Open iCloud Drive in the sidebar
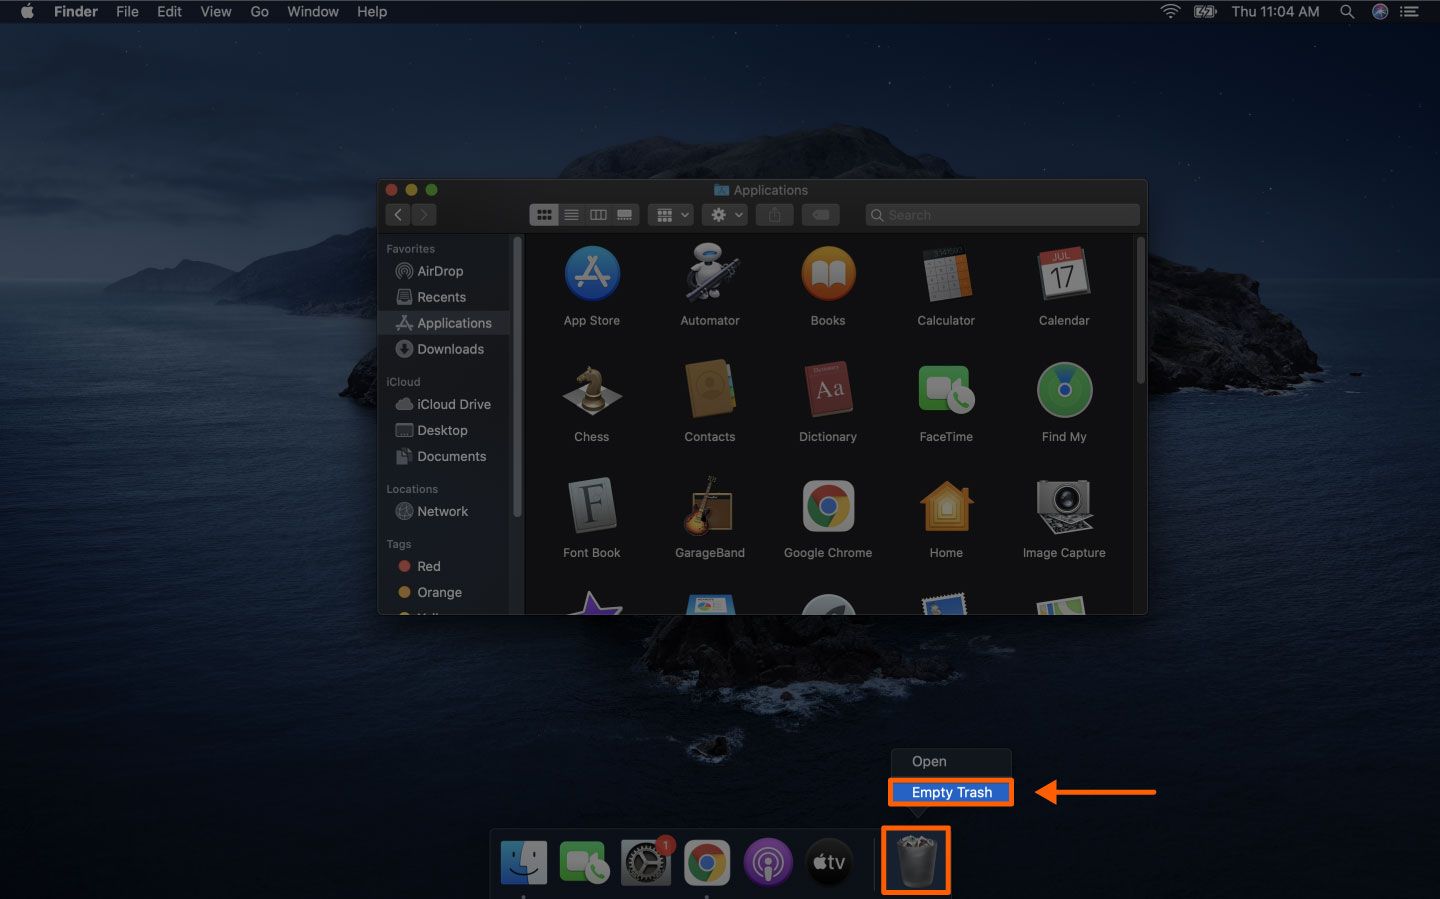Screen dimensions: 1440x899 (x=444, y=404)
